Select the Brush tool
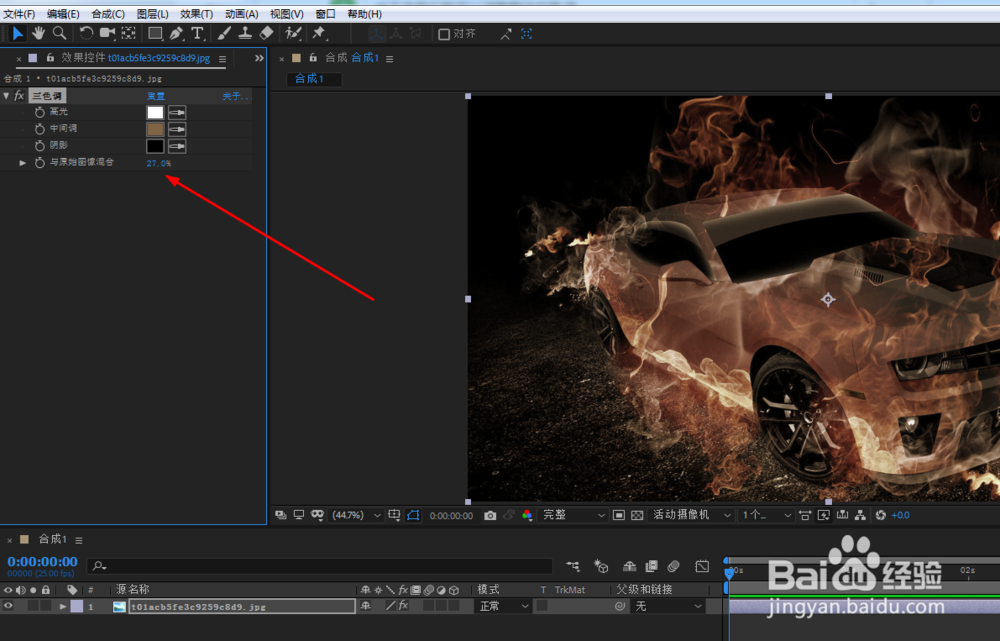1000x641 pixels. coord(224,33)
